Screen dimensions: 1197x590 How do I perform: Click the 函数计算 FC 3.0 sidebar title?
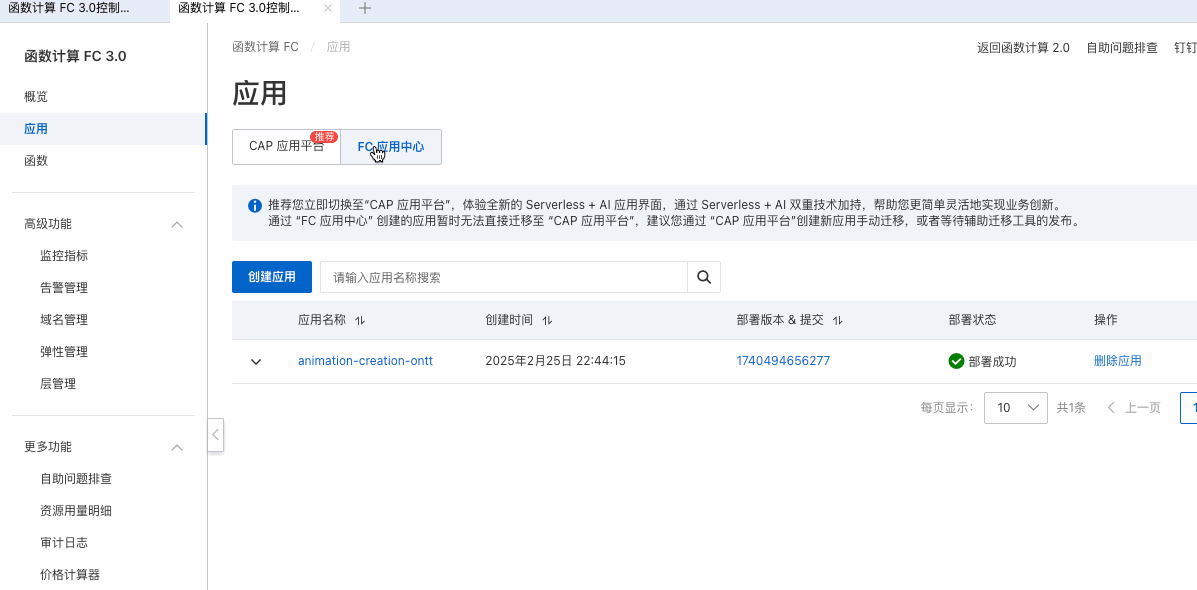pos(76,56)
